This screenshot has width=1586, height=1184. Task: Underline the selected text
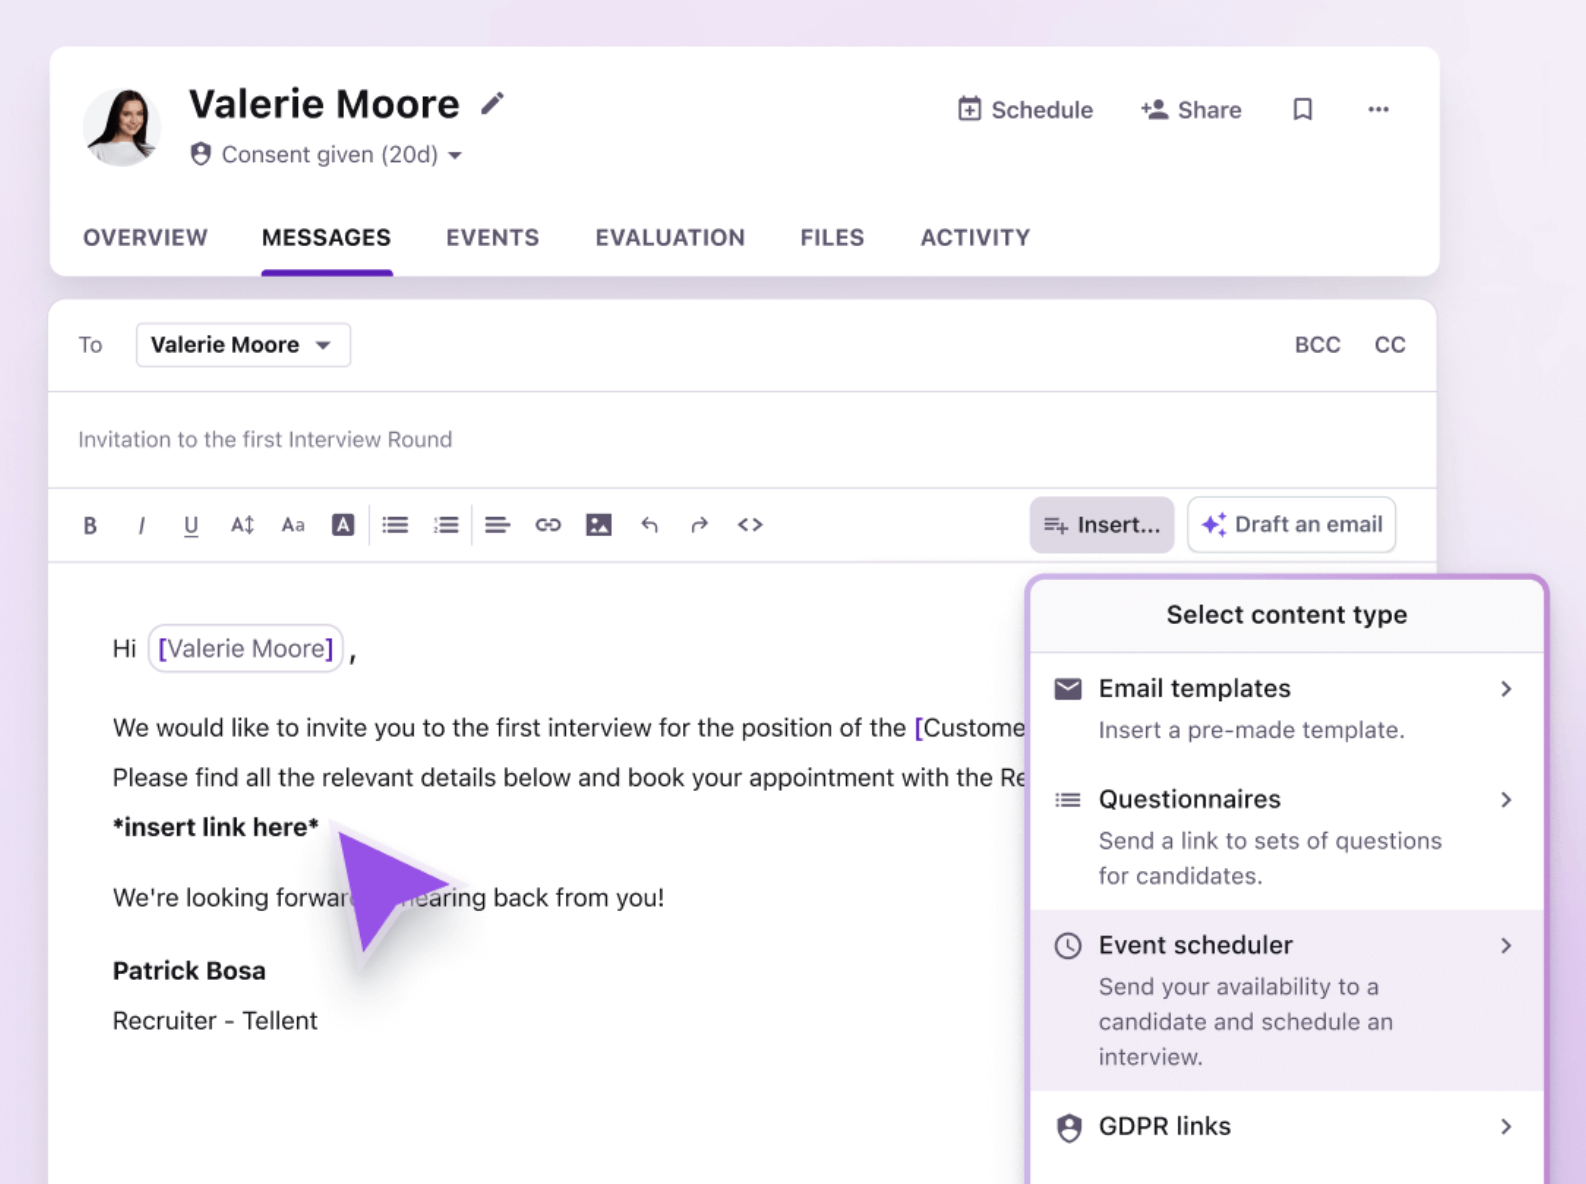[x=191, y=525]
